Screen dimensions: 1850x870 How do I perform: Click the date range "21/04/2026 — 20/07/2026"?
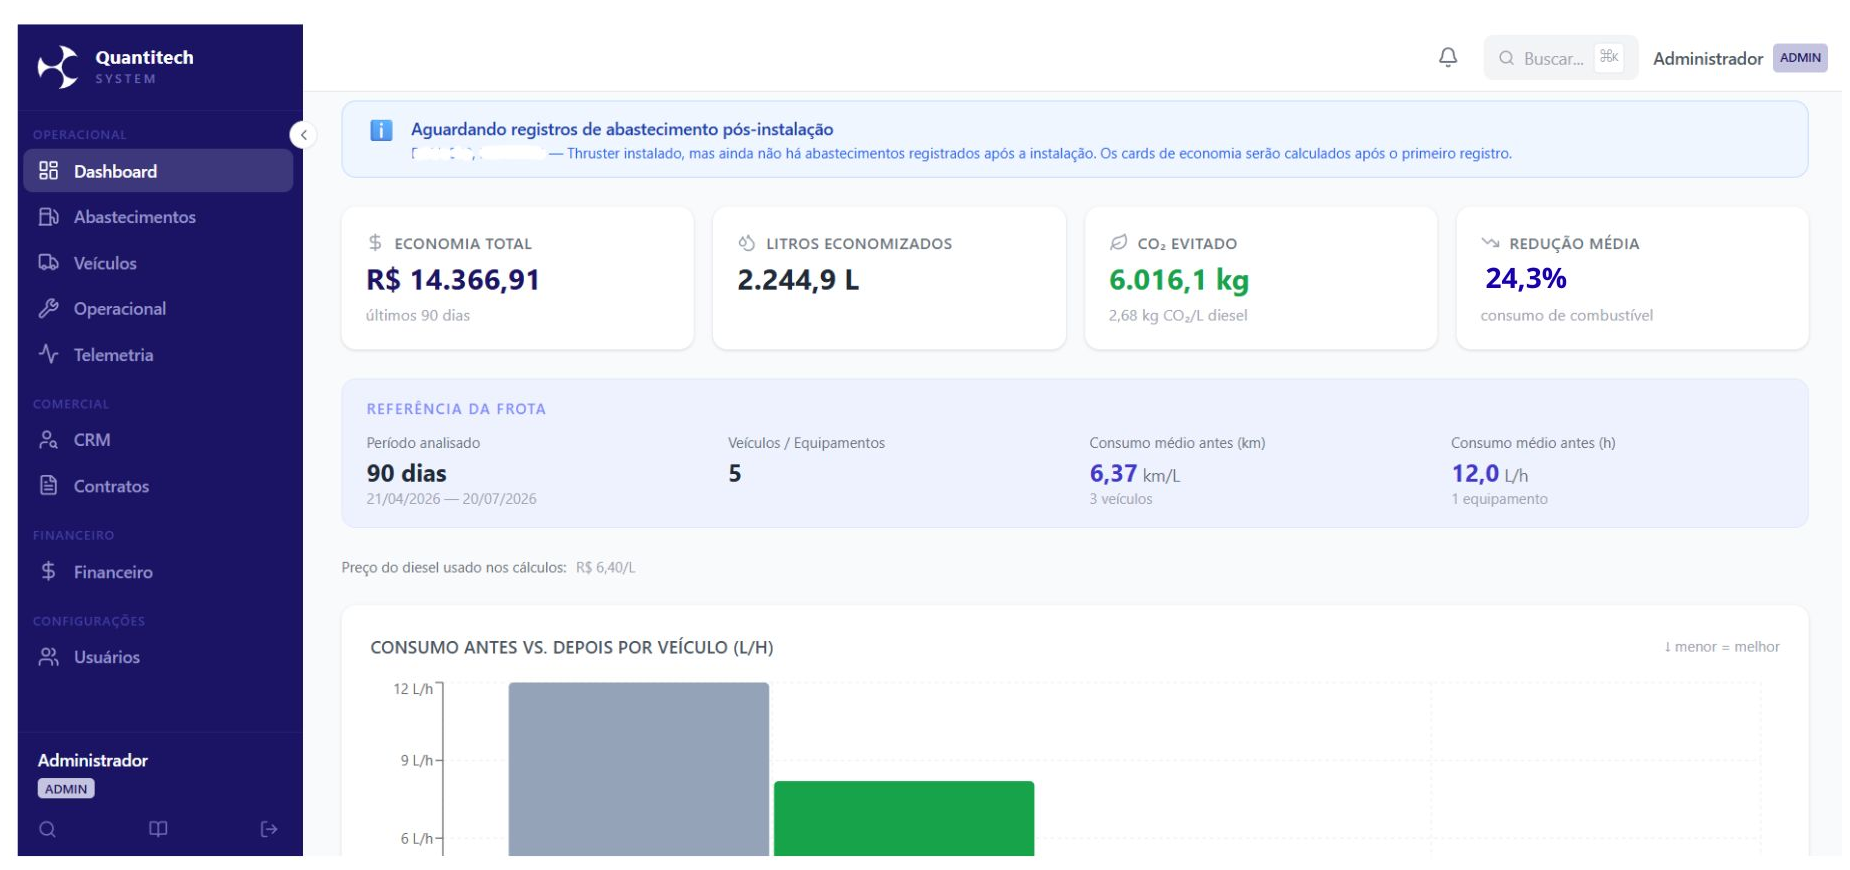451,499
